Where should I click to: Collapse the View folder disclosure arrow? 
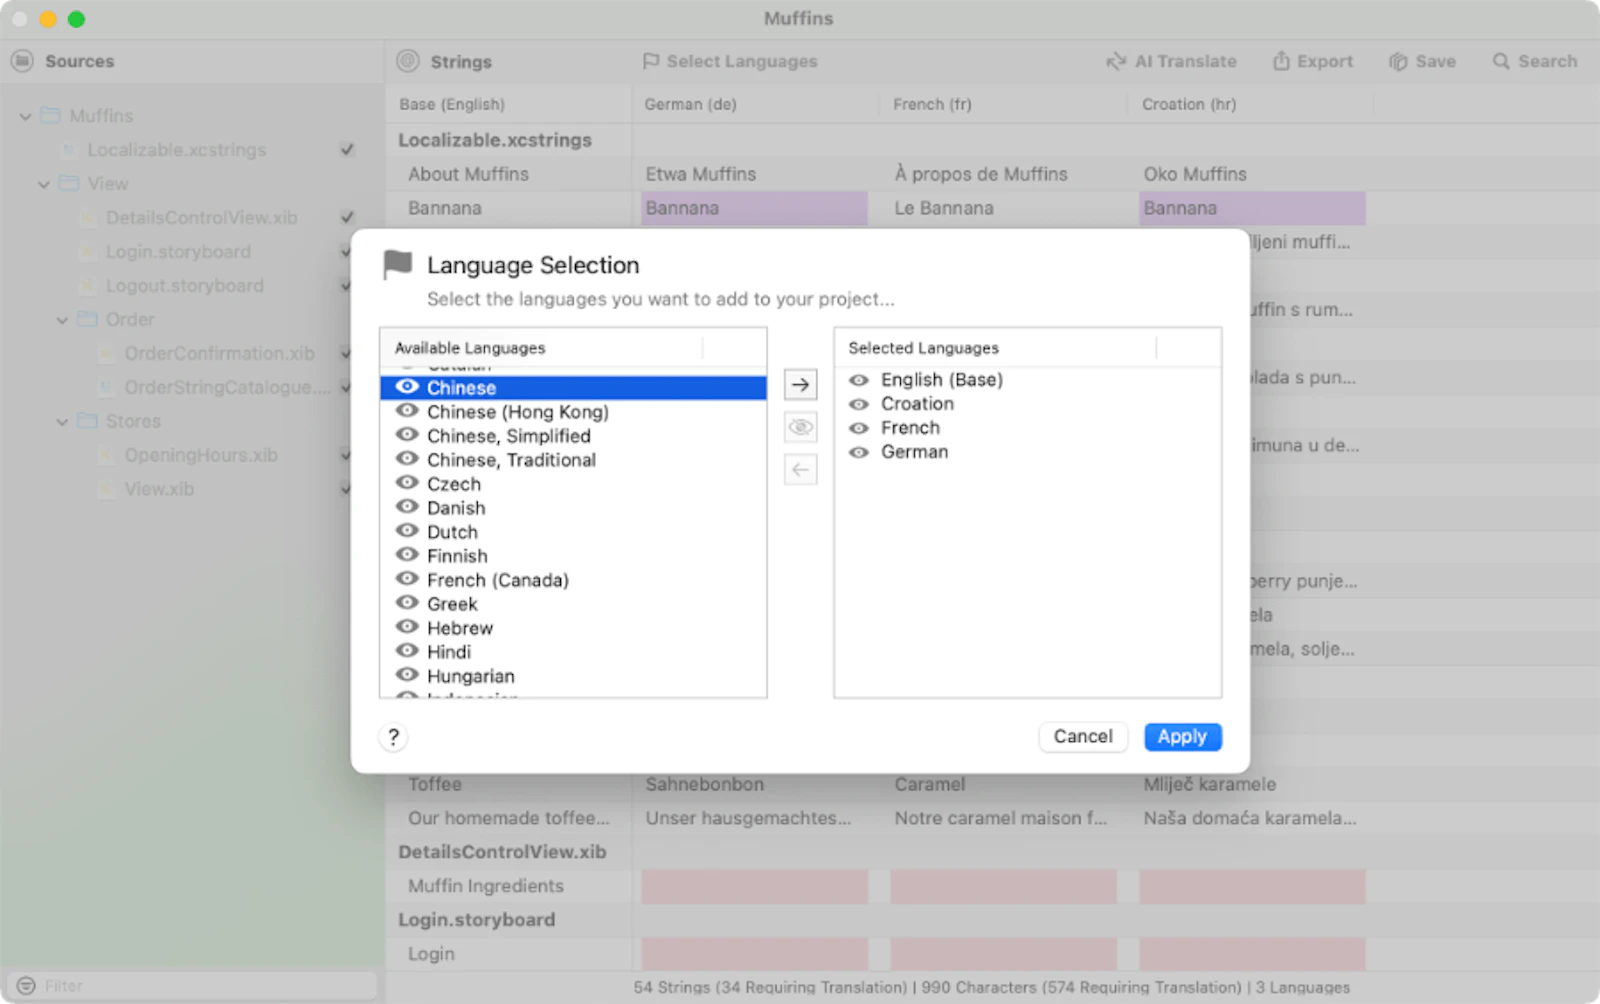(43, 184)
